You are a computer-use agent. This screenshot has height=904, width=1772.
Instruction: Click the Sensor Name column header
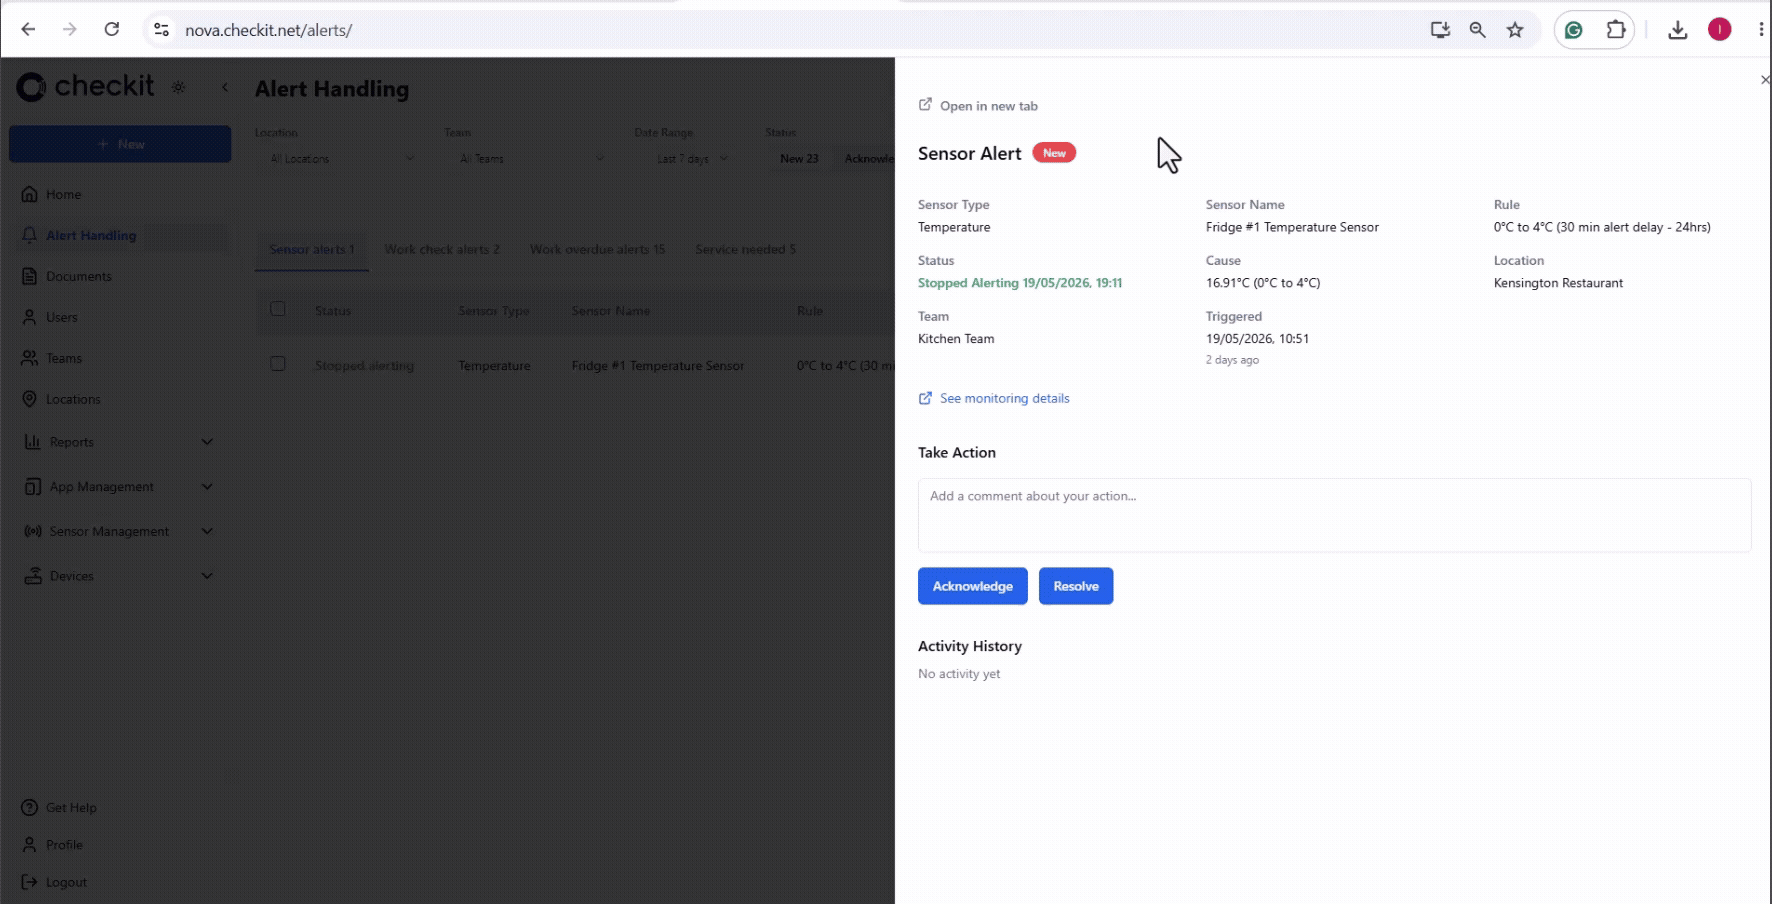[610, 311]
